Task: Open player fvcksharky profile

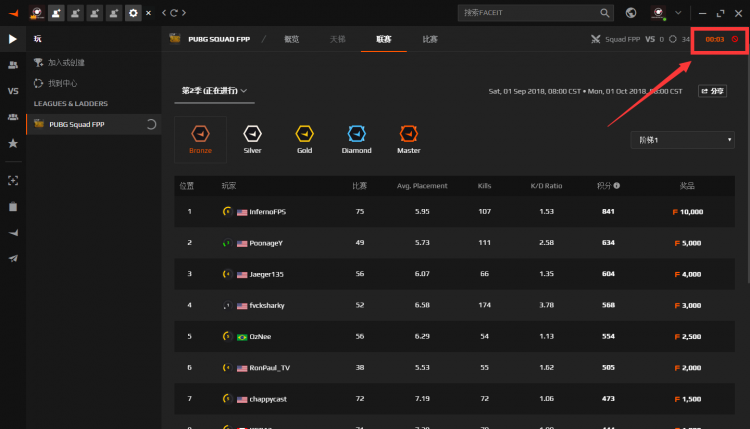Action: [267, 305]
